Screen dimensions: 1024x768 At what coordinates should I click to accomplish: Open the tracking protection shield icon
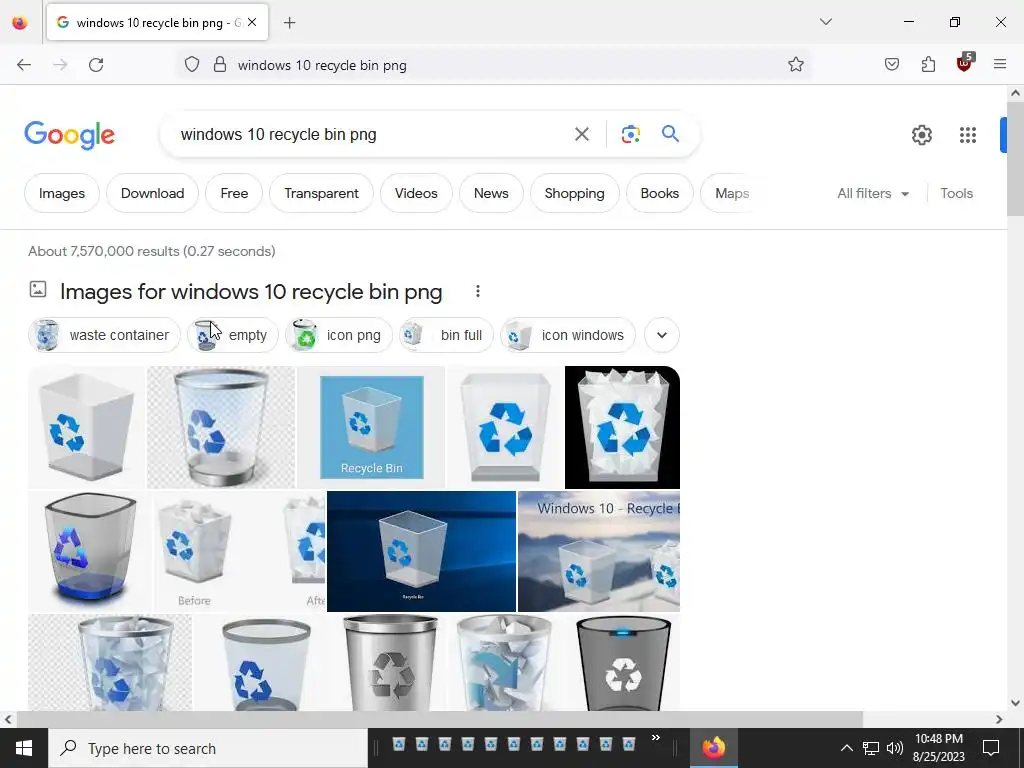pyautogui.click(x=191, y=65)
